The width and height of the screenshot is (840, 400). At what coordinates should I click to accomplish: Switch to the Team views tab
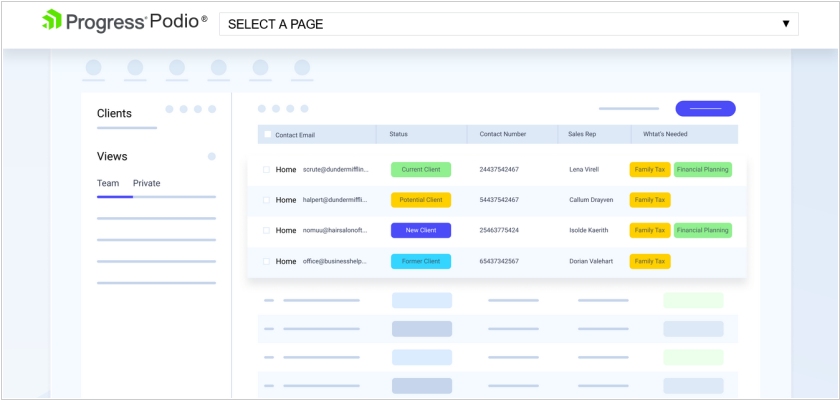(108, 183)
